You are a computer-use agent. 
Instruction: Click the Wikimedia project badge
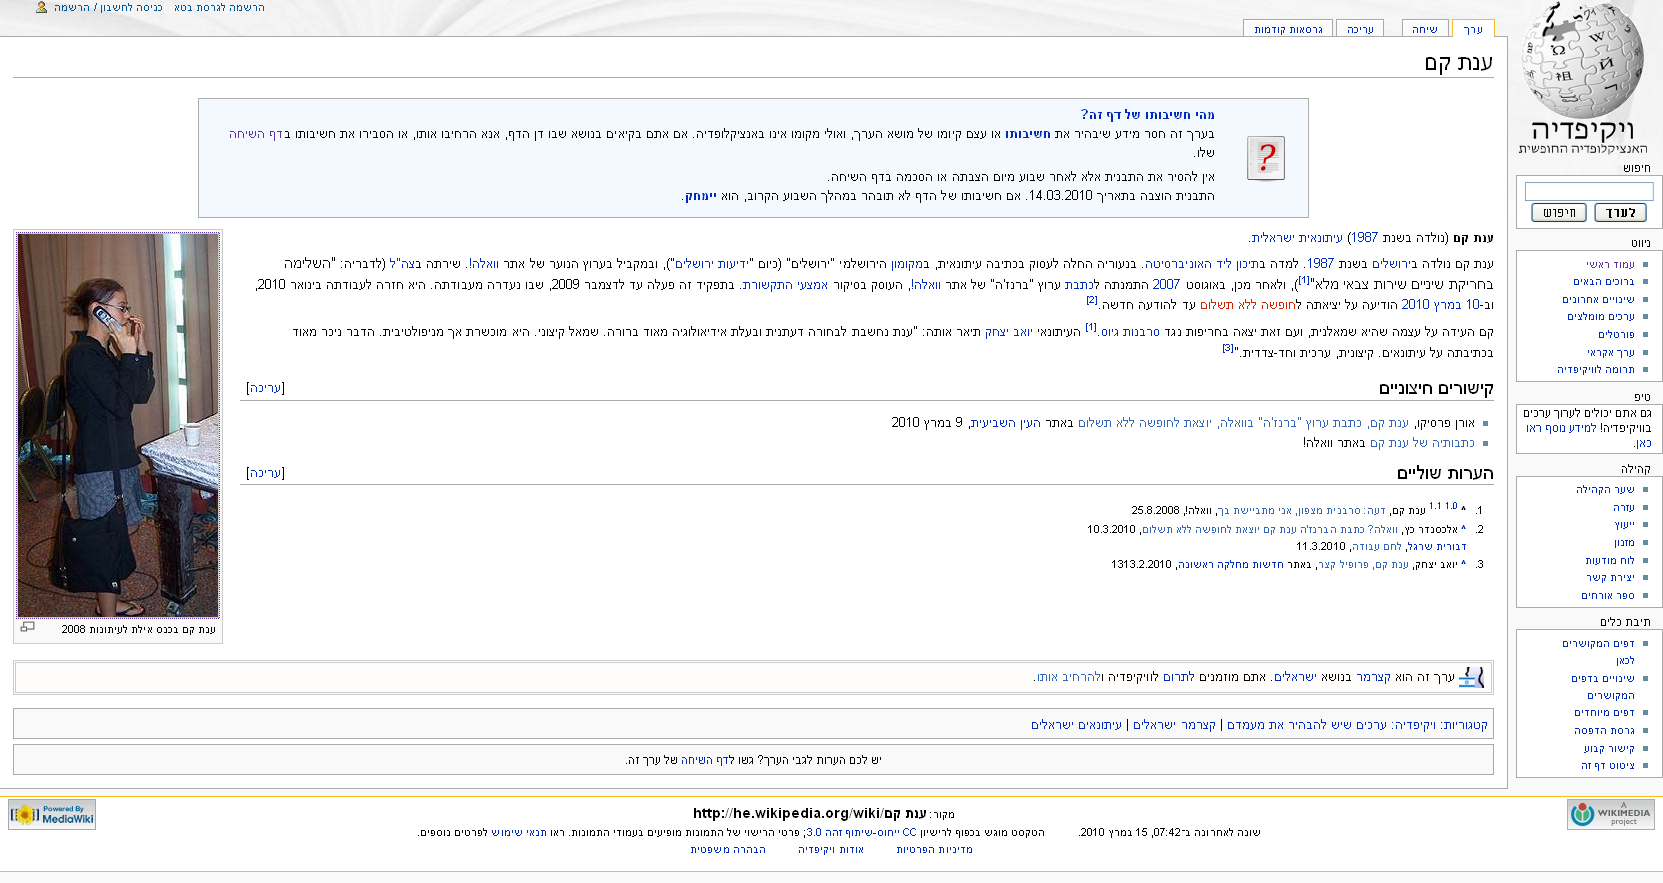[x=1610, y=814]
